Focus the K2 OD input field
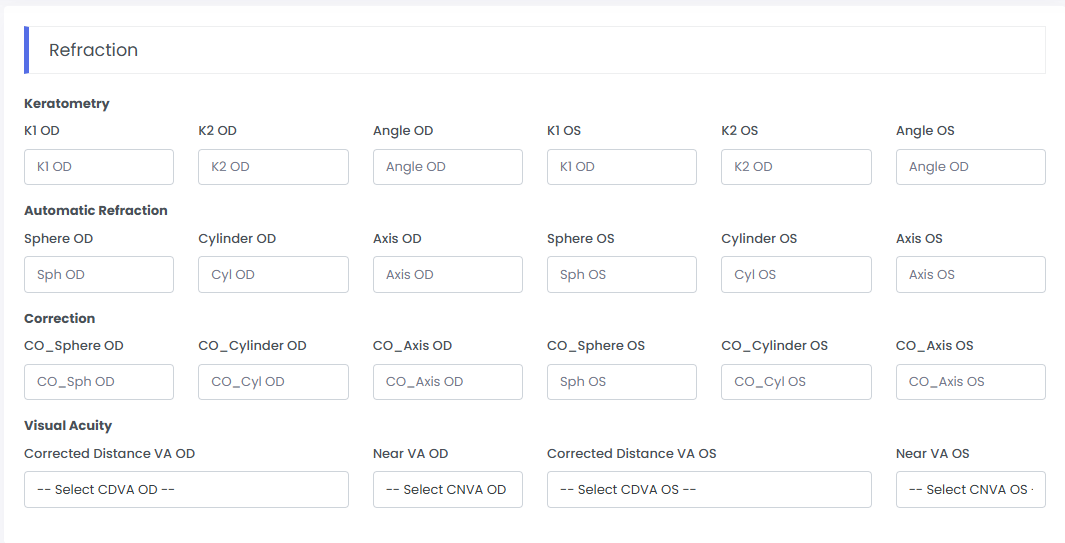 coord(273,167)
